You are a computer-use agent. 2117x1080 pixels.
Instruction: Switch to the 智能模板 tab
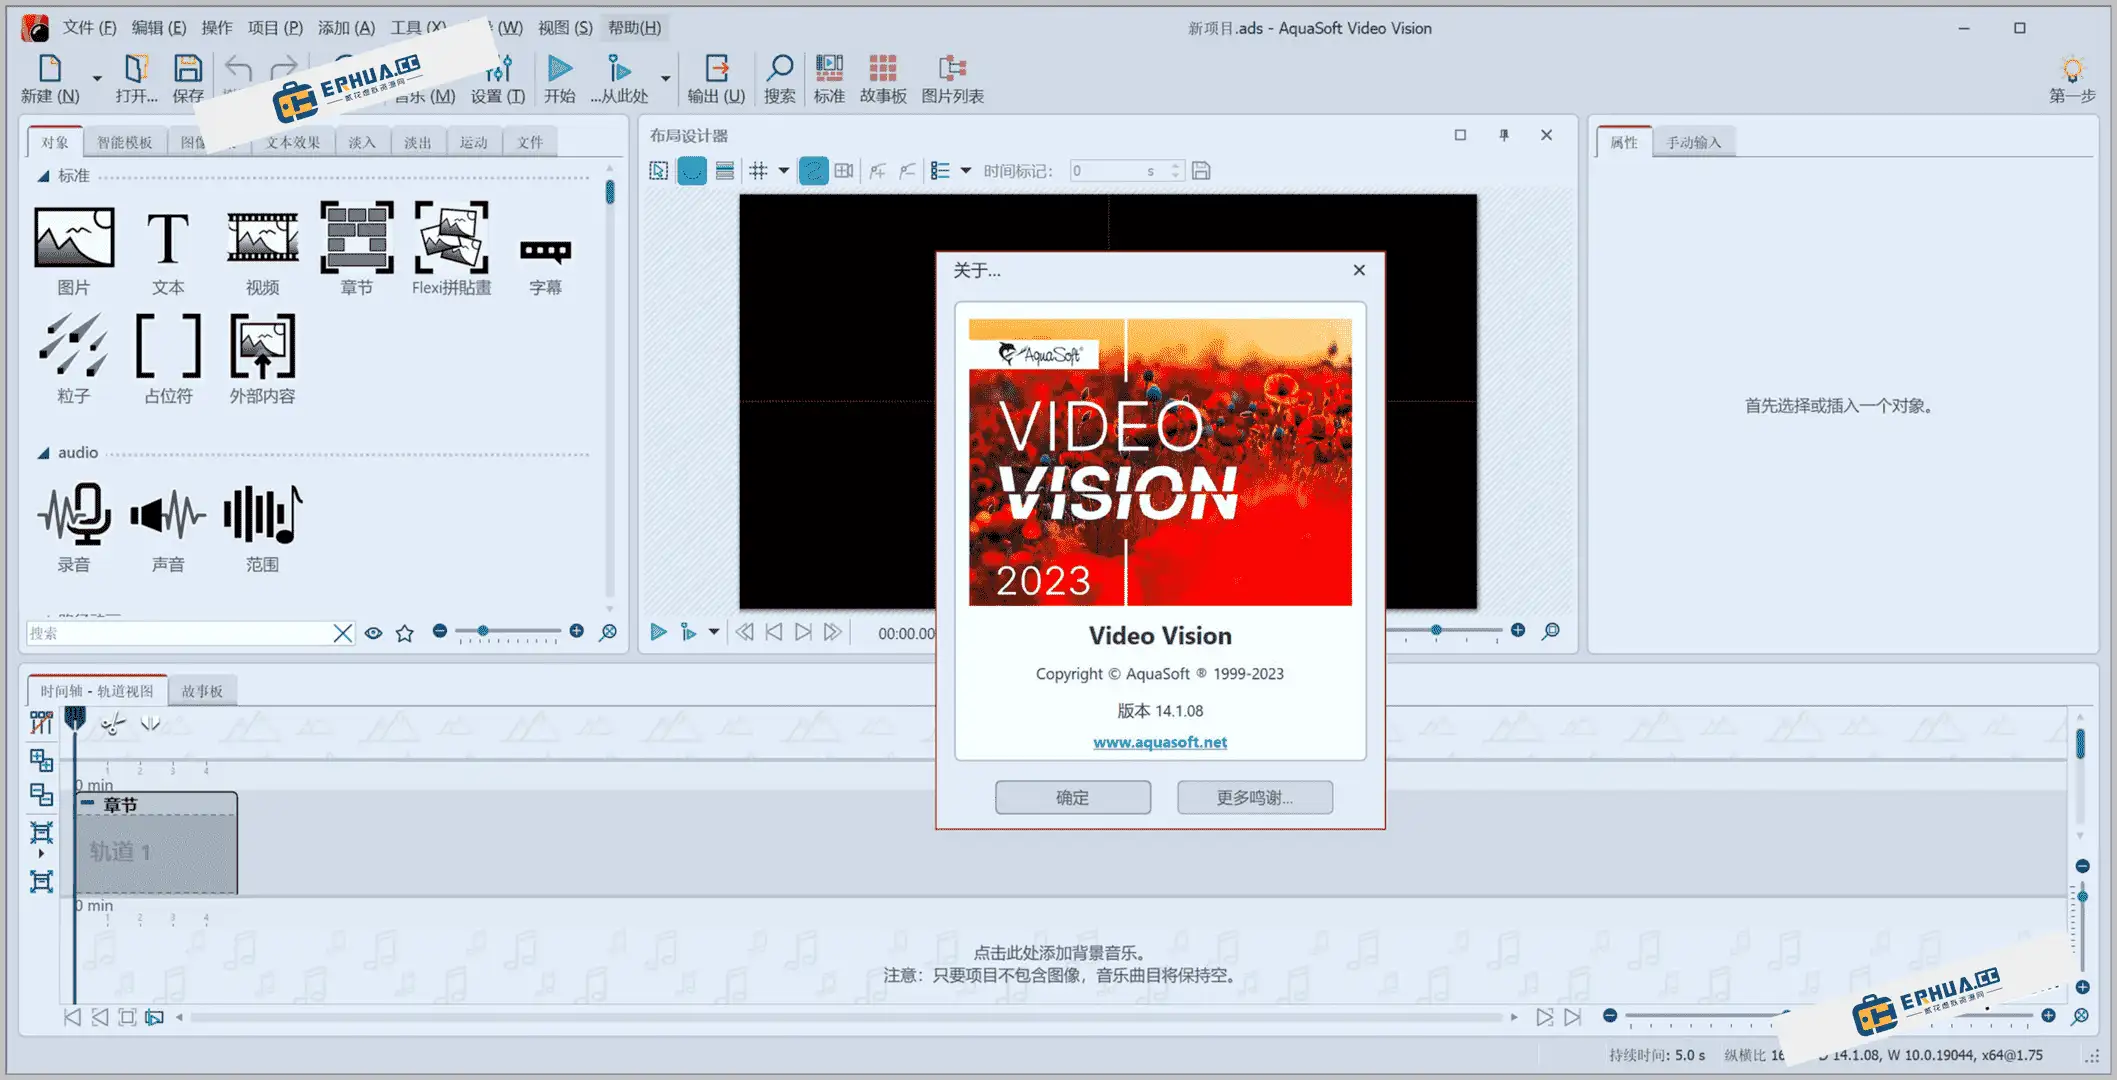(125, 143)
